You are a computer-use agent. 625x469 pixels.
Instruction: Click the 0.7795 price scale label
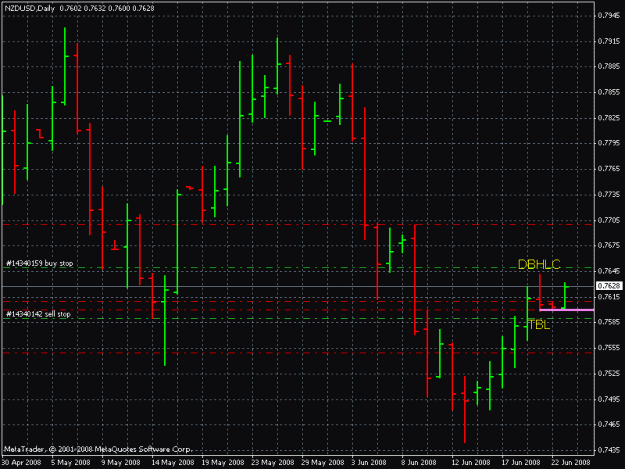[x=609, y=143]
